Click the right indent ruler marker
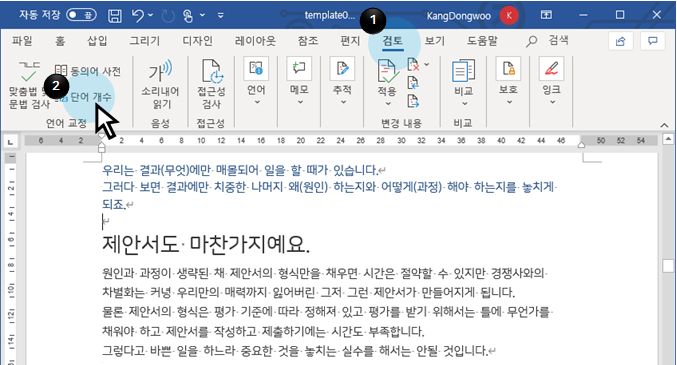Viewport: 677px width, 365px height. tap(582, 145)
